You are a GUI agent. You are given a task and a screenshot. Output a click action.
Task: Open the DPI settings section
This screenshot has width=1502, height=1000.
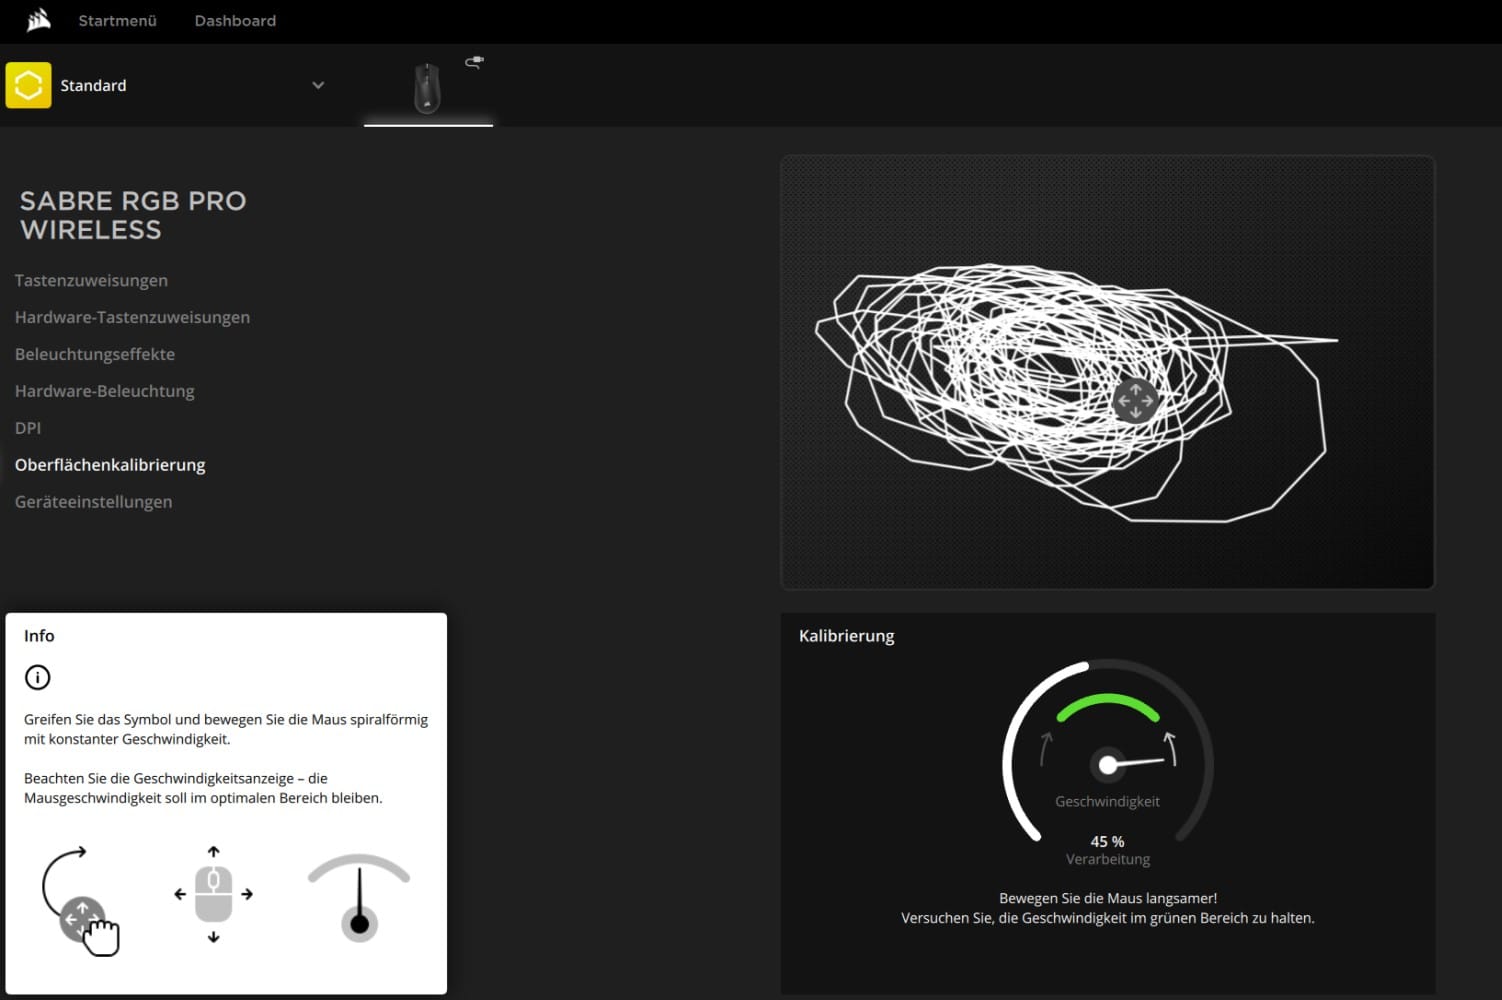[28, 429]
